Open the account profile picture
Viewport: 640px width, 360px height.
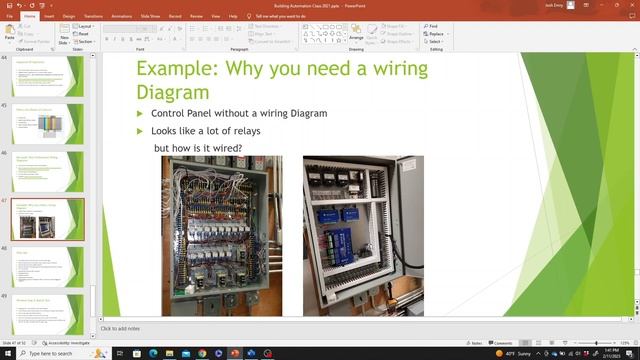571,5
